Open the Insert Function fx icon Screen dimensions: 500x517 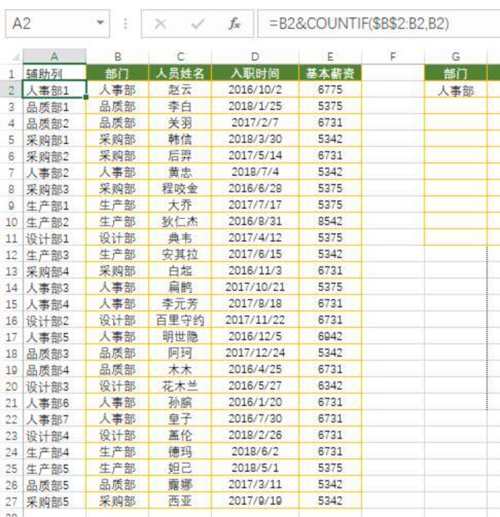(234, 24)
